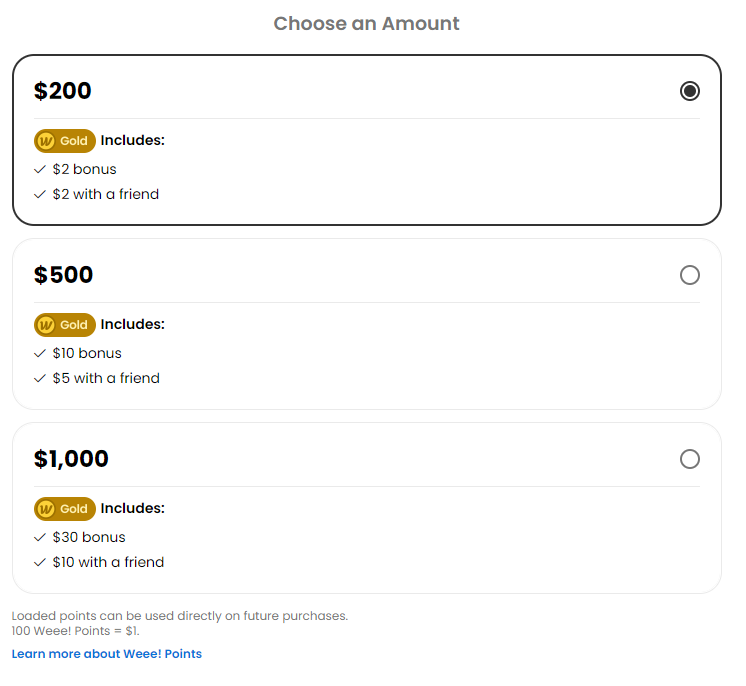Click the Includes label in the $1,000 card
746x686 pixels.
133,508
